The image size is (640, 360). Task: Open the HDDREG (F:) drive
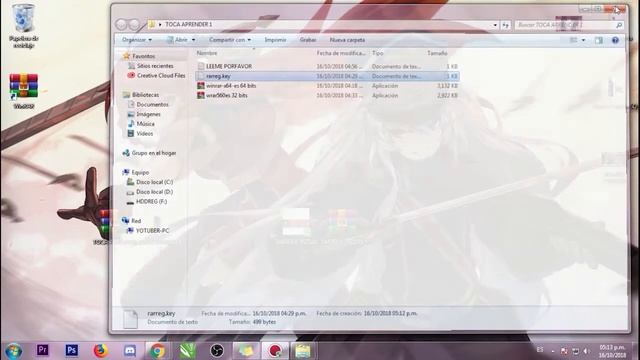tap(151, 202)
